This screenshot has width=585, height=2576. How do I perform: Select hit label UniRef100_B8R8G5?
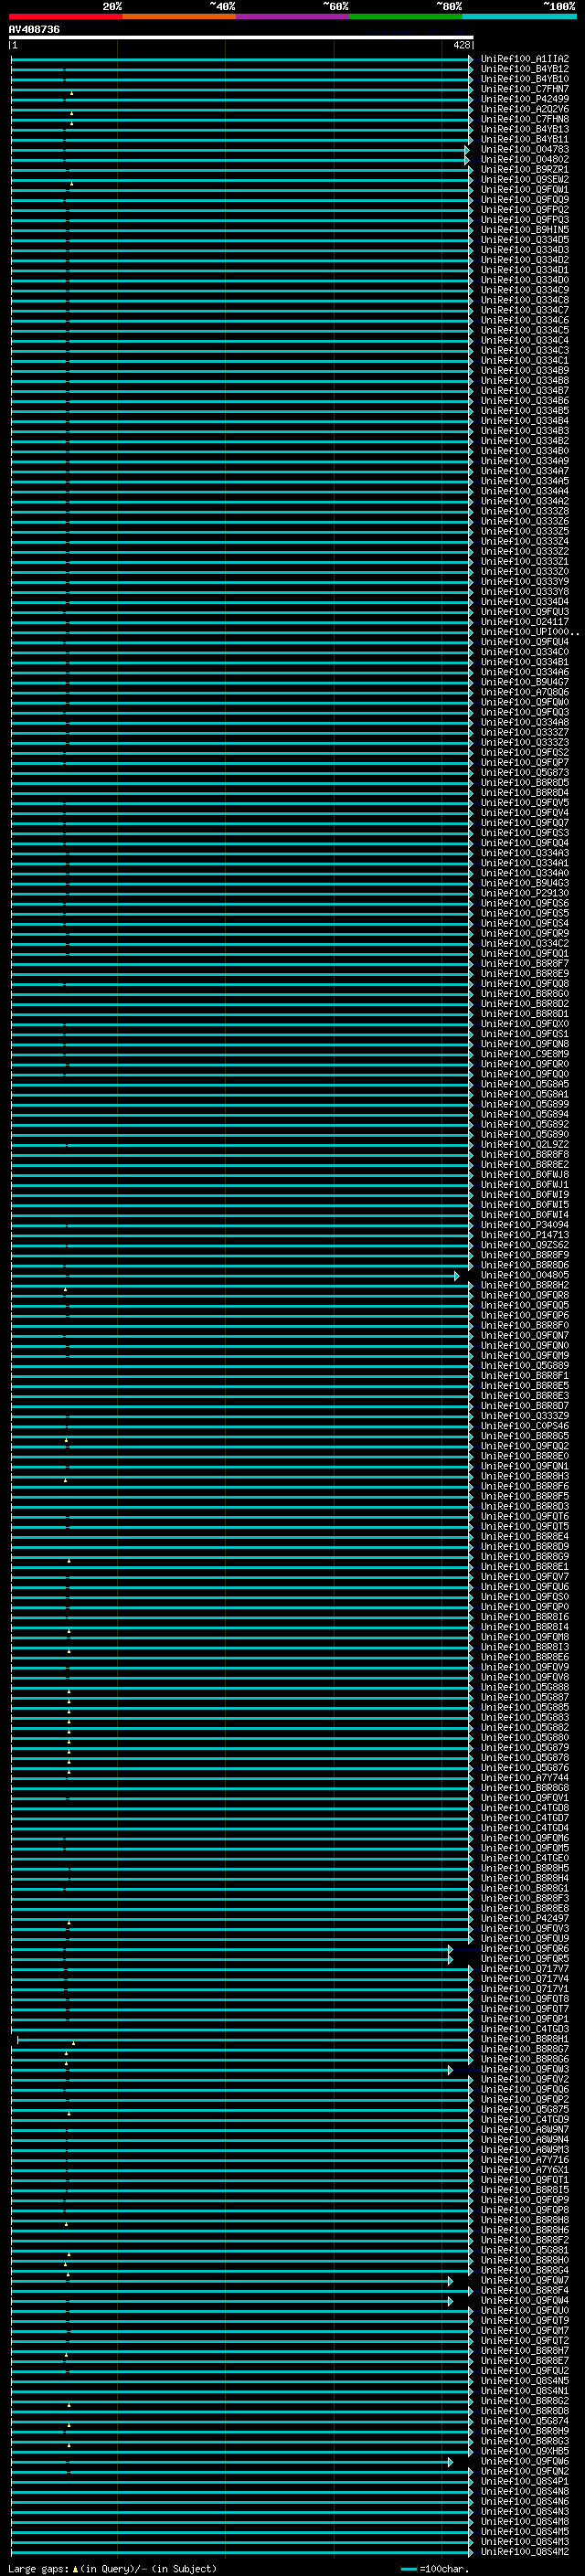(x=525, y=1436)
